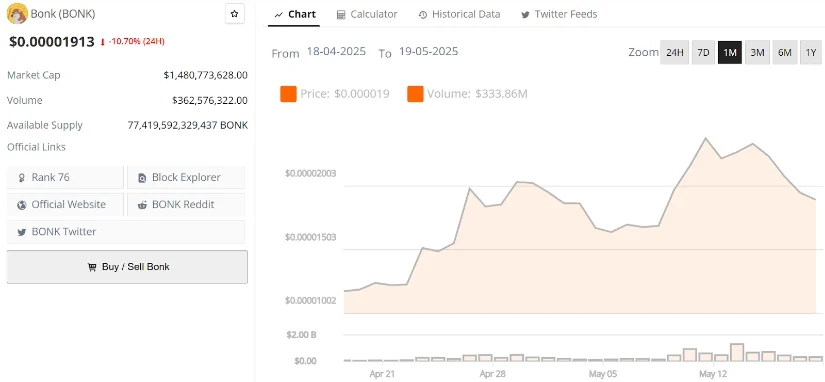
Task: Click the Reddit alien icon
Action: (142, 205)
